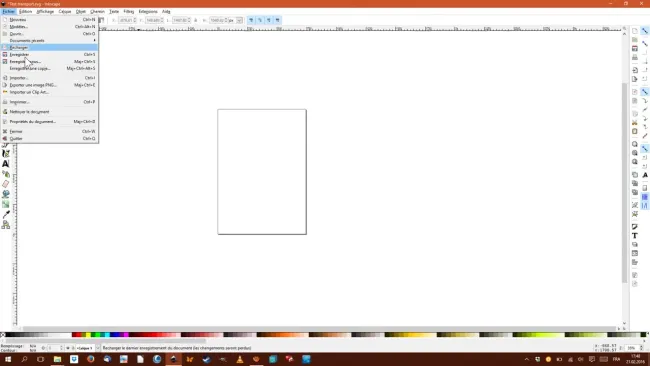Expand the Documents récents submenu
650x366 pixels.
tap(49, 41)
